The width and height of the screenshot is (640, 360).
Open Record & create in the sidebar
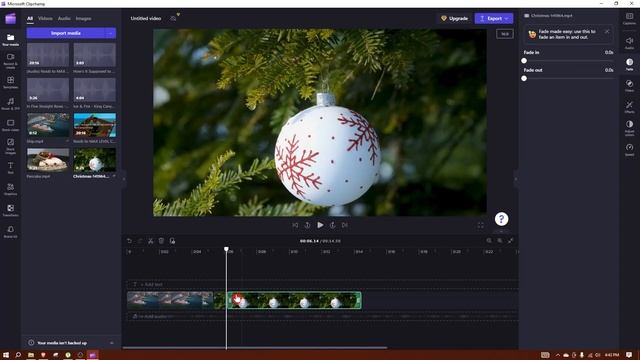point(11,60)
